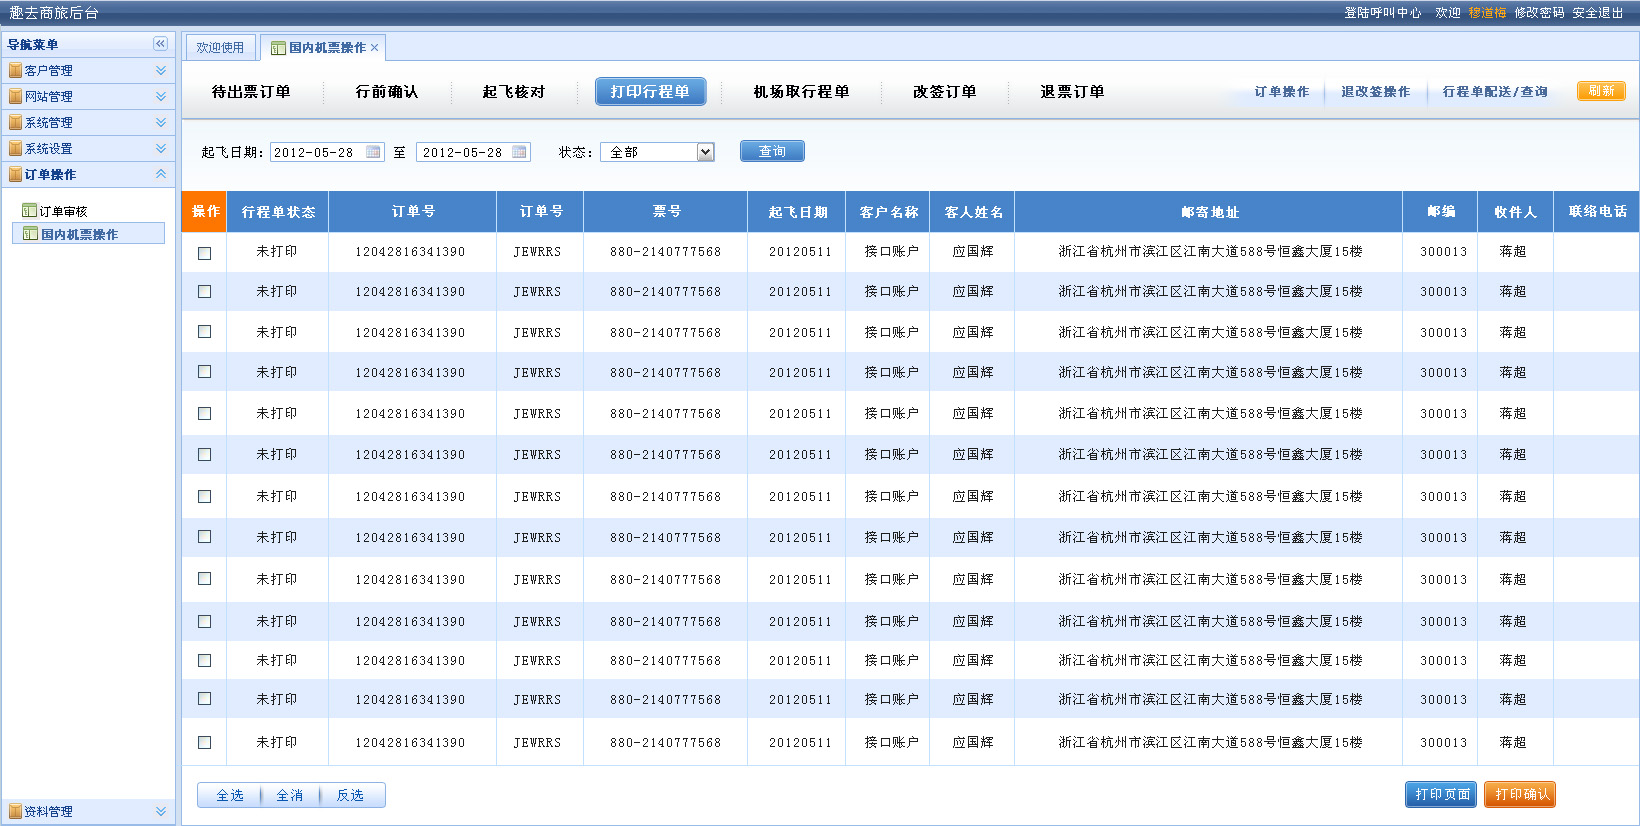Click the 资料管理 folder icon in sidebar
The width and height of the screenshot is (1640, 826).
pos(15,812)
